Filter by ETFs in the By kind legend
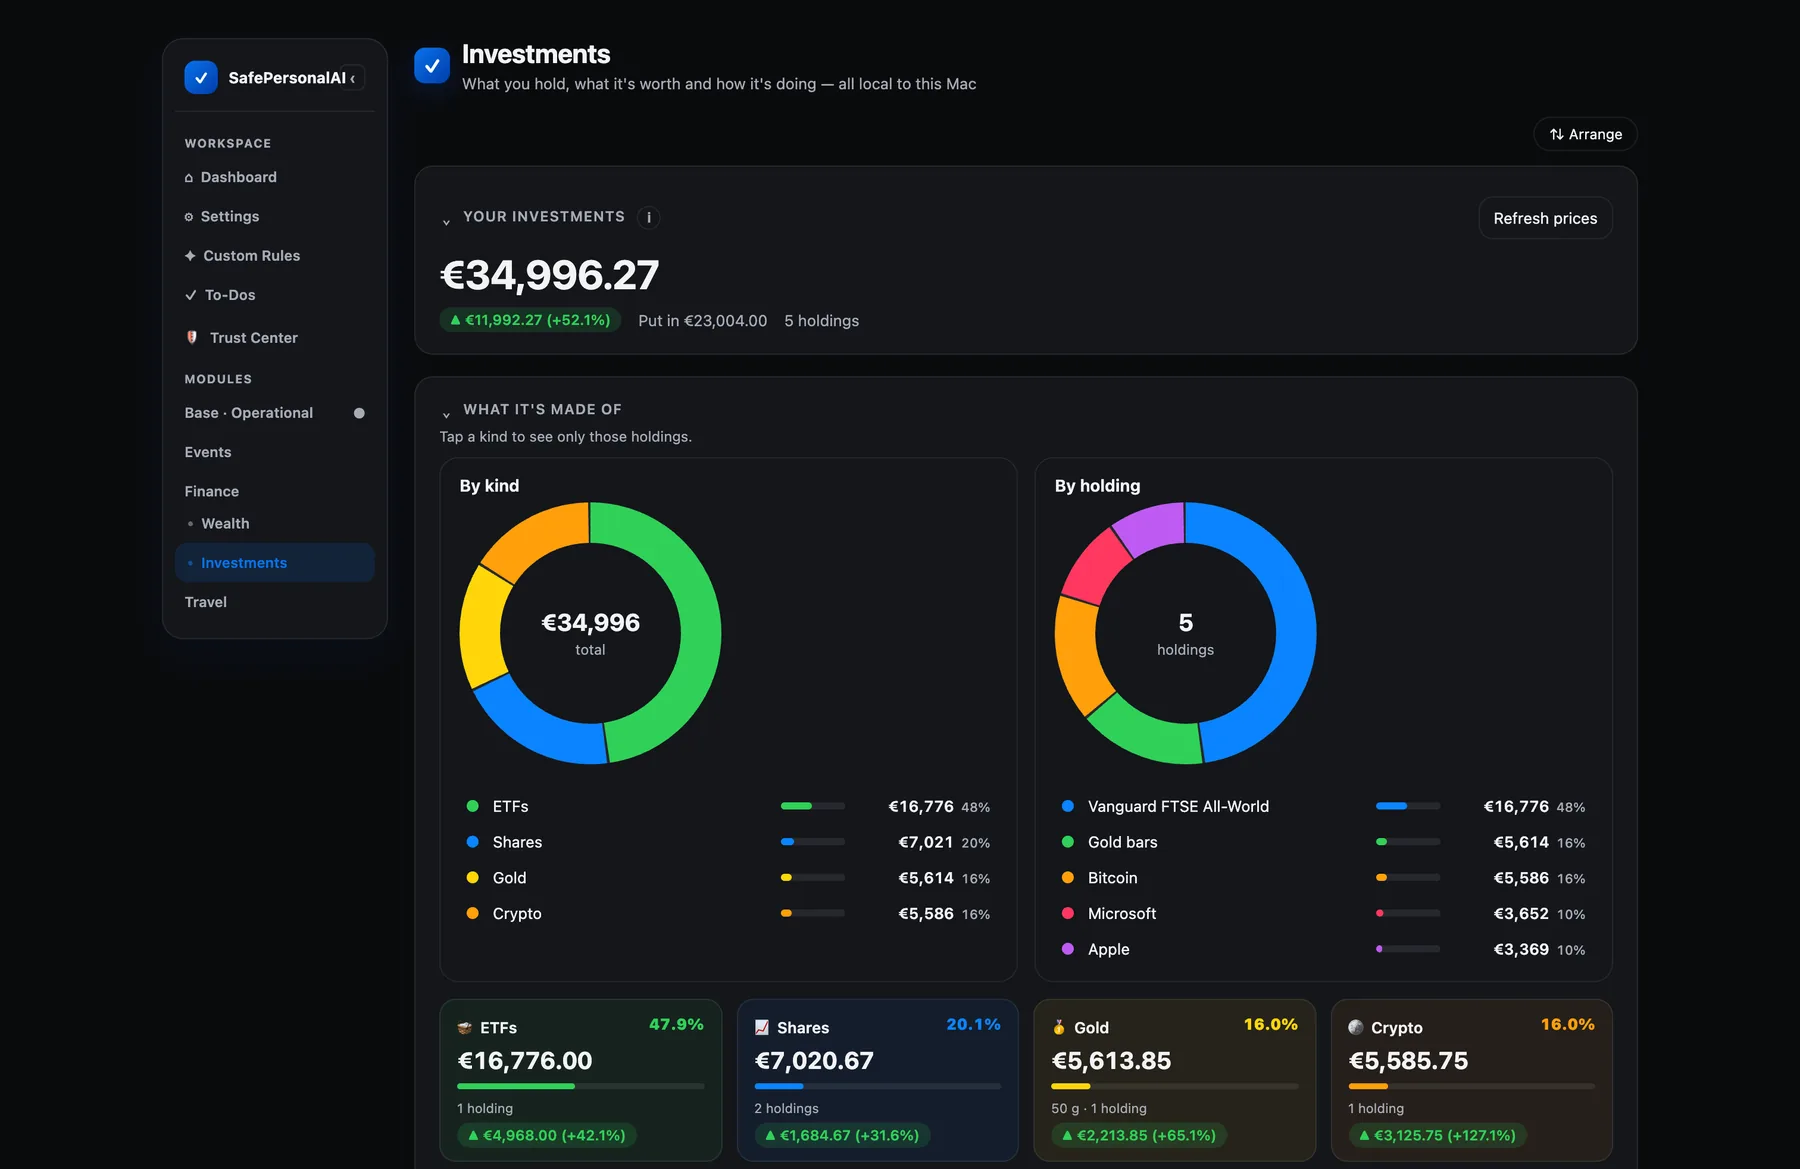The width and height of the screenshot is (1800, 1169). (728, 806)
